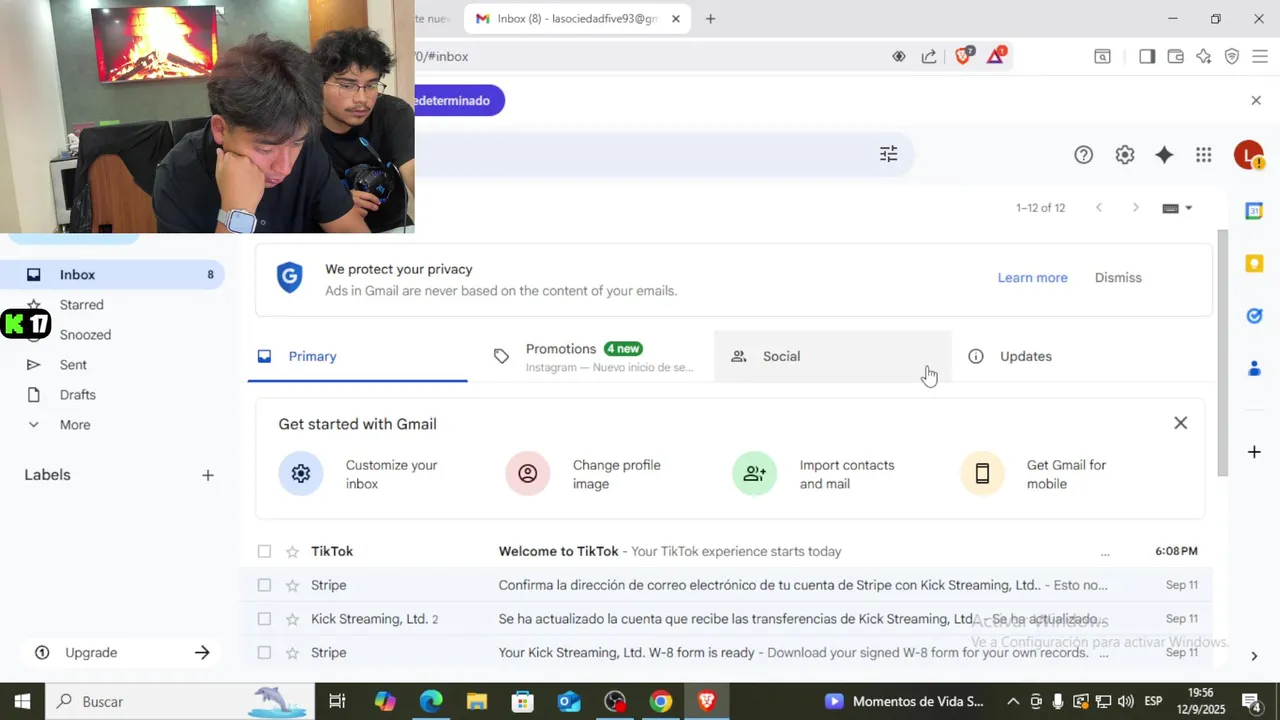Open Snoozed folder
The width and height of the screenshot is (1280, 720).
(x=85, y=335)
